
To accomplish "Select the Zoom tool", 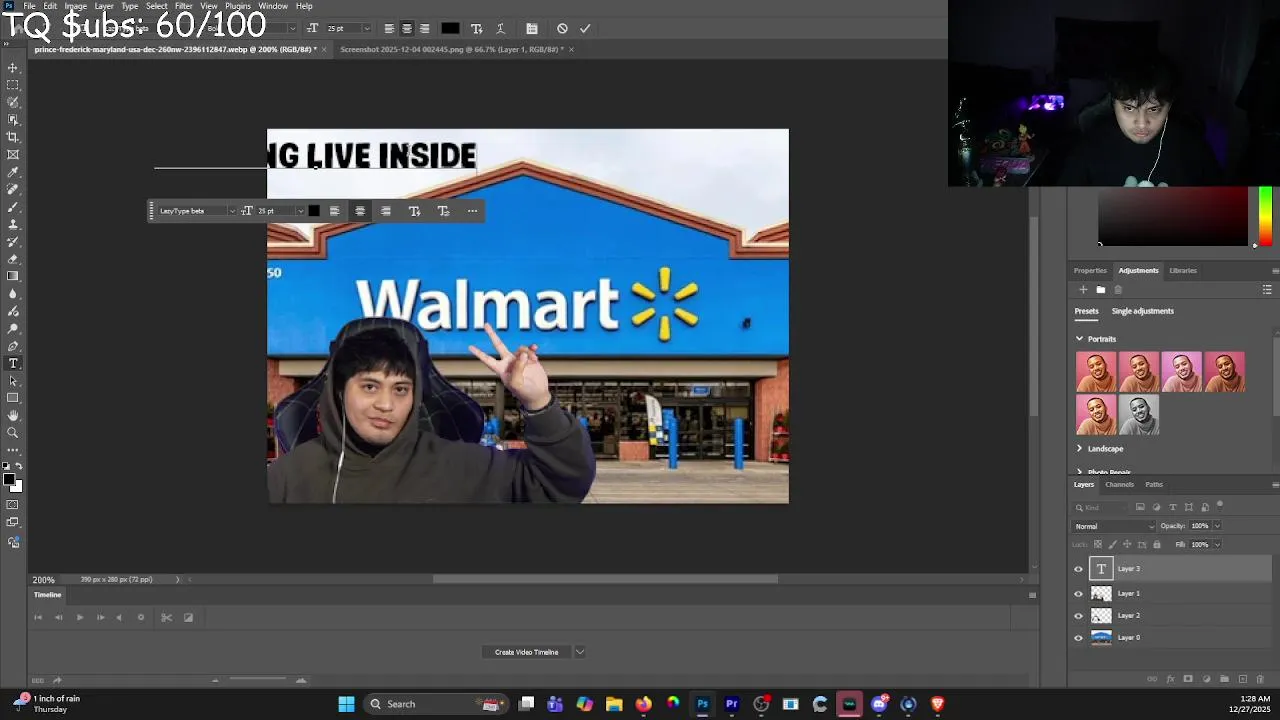I will click(13, 433).
